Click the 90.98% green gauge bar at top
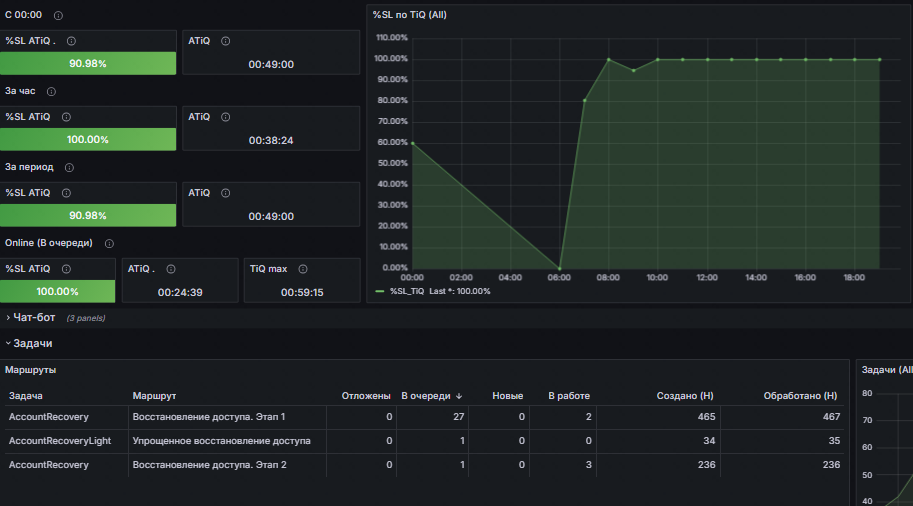913x506 pixels. pyautogui.click(x=88, y=63)
